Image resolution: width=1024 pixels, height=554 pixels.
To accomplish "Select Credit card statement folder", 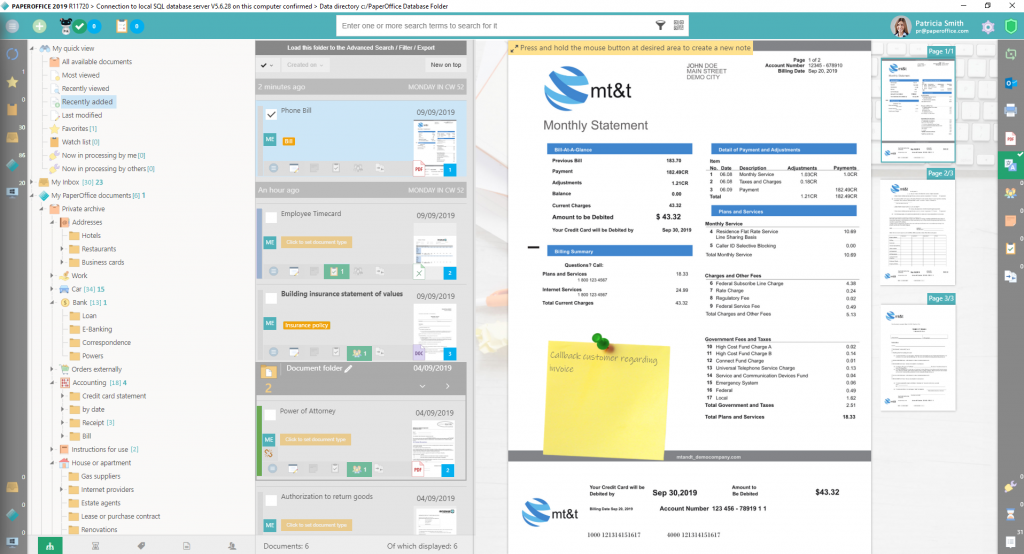I will [114, 396].
